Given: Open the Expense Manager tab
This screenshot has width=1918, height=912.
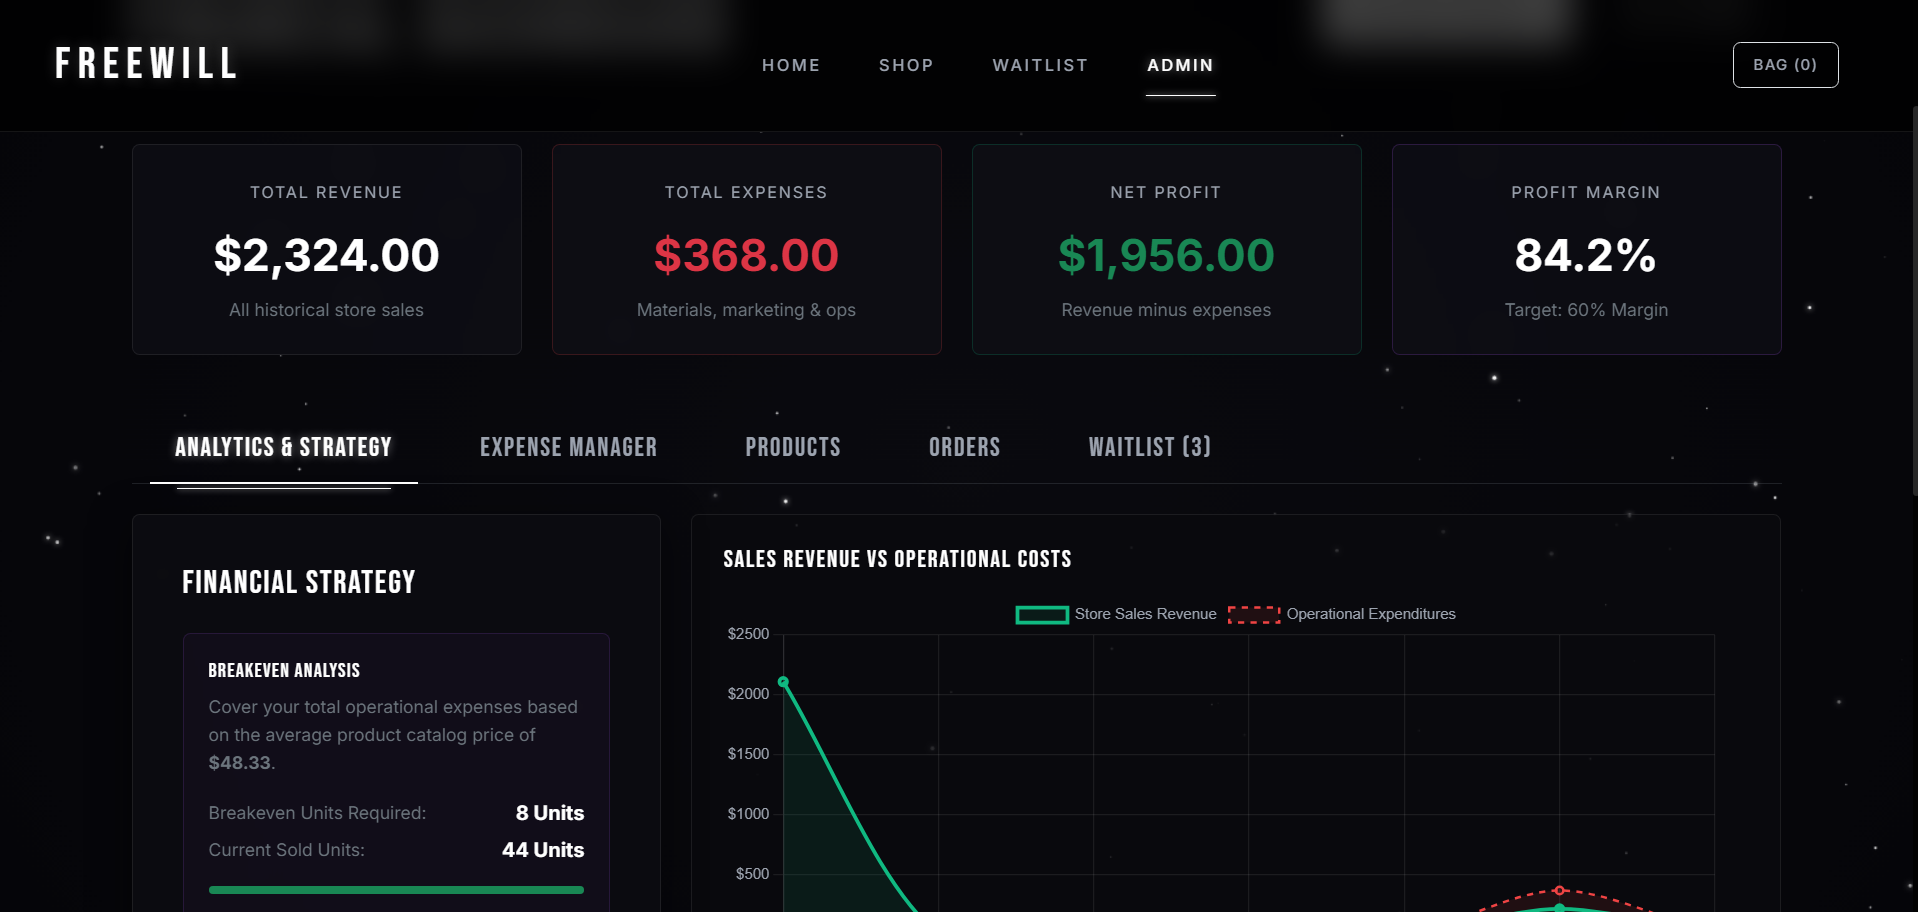Looking at the screenshot, I should pos(568,447).
